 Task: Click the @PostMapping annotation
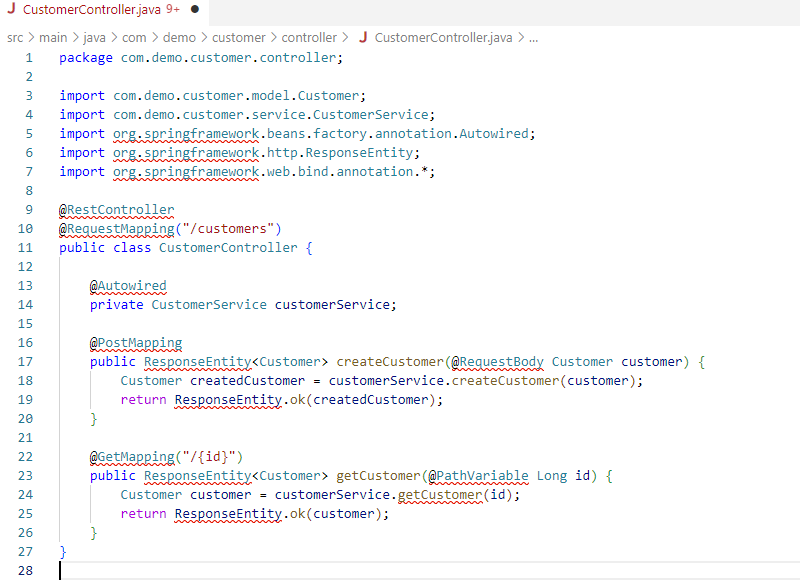tap(136, 343)
